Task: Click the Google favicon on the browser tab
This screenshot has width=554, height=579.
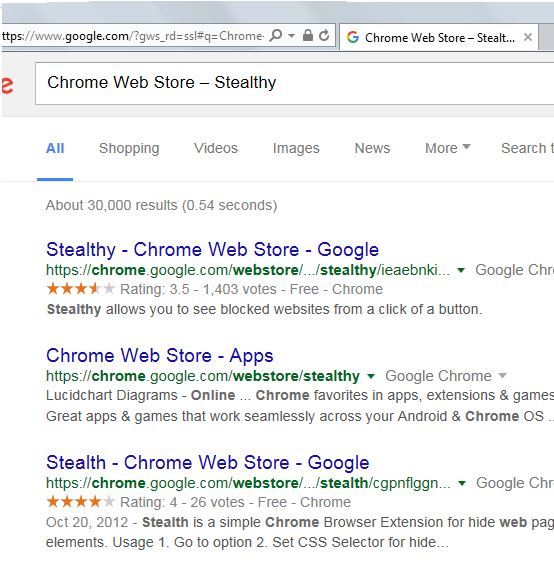Action: (x=353, y=37)
